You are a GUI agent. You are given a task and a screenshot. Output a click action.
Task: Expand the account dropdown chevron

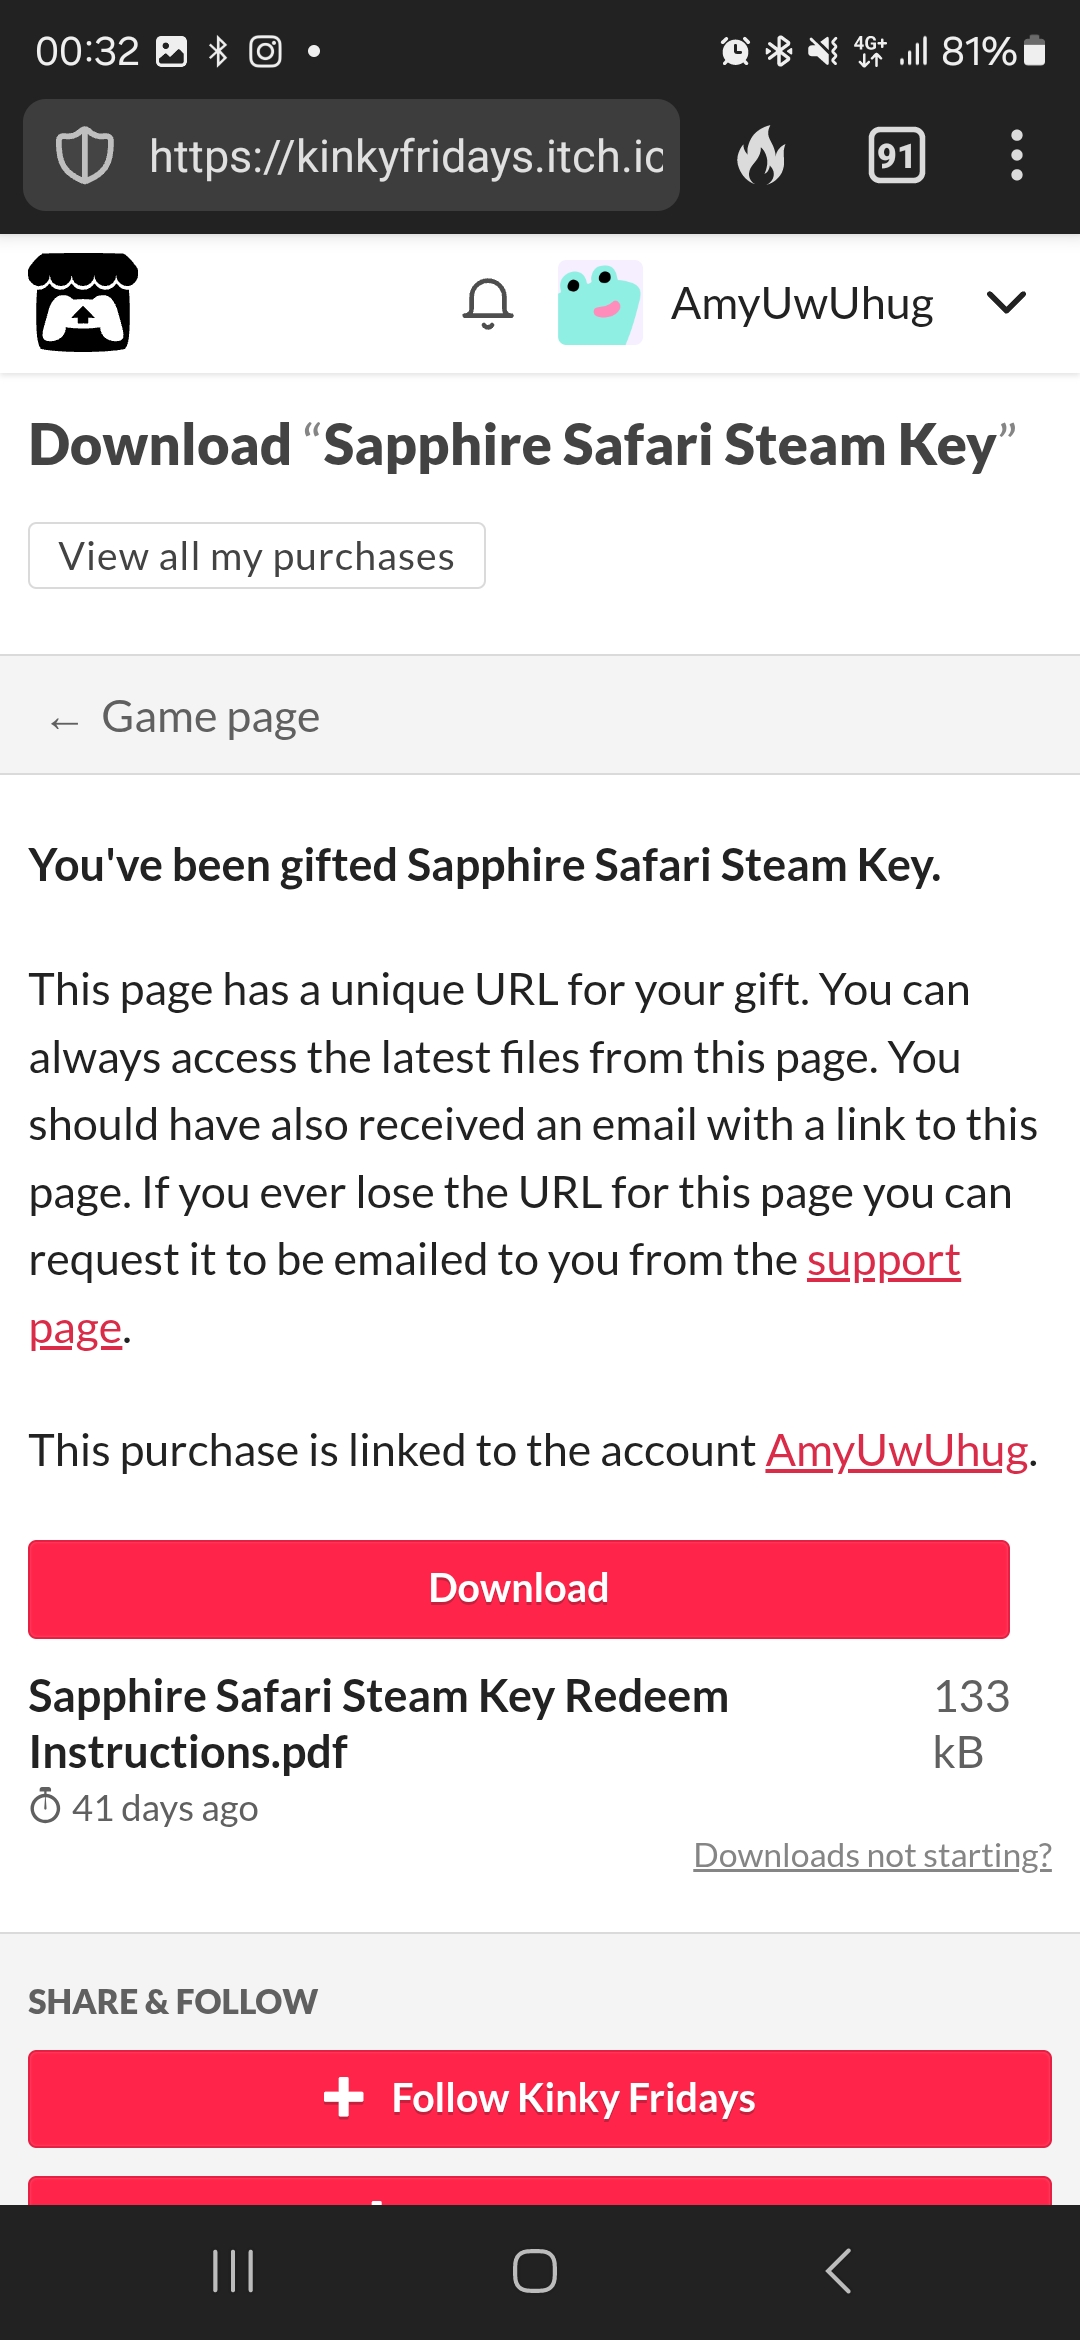point(1006,302)
